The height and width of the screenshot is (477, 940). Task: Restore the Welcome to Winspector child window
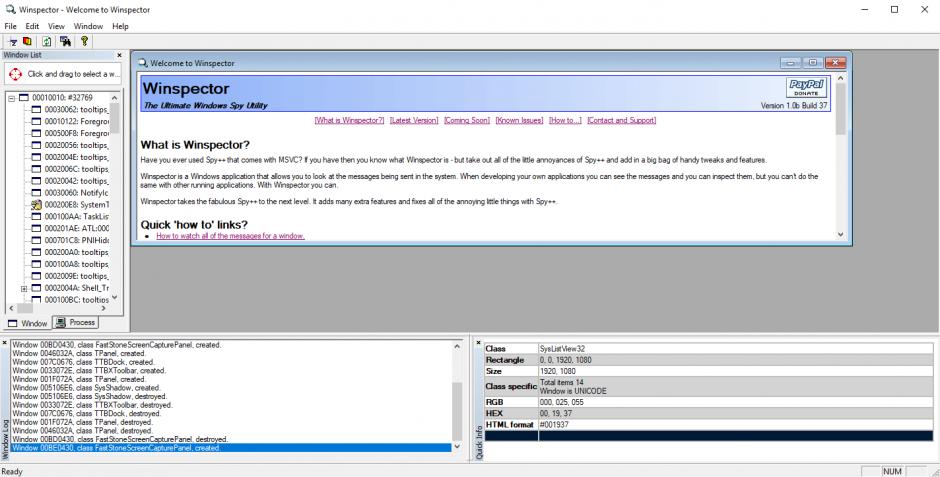coord(813,63)
